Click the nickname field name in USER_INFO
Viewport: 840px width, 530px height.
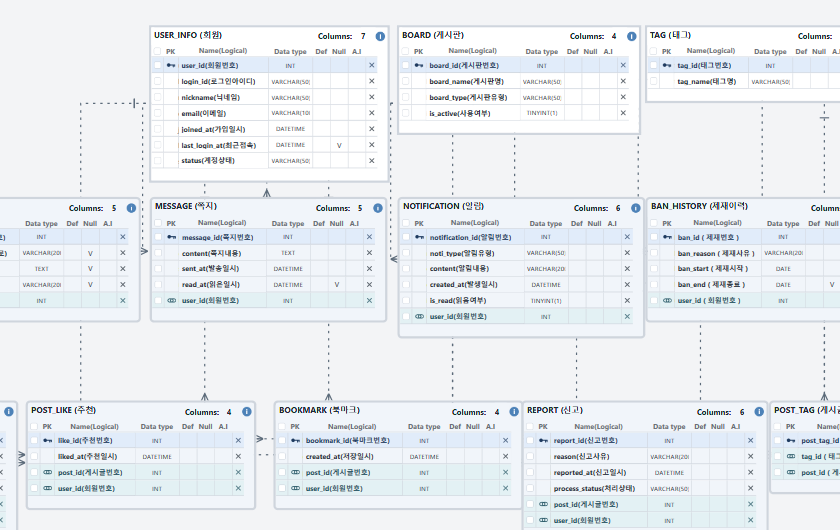click(210, 98)
